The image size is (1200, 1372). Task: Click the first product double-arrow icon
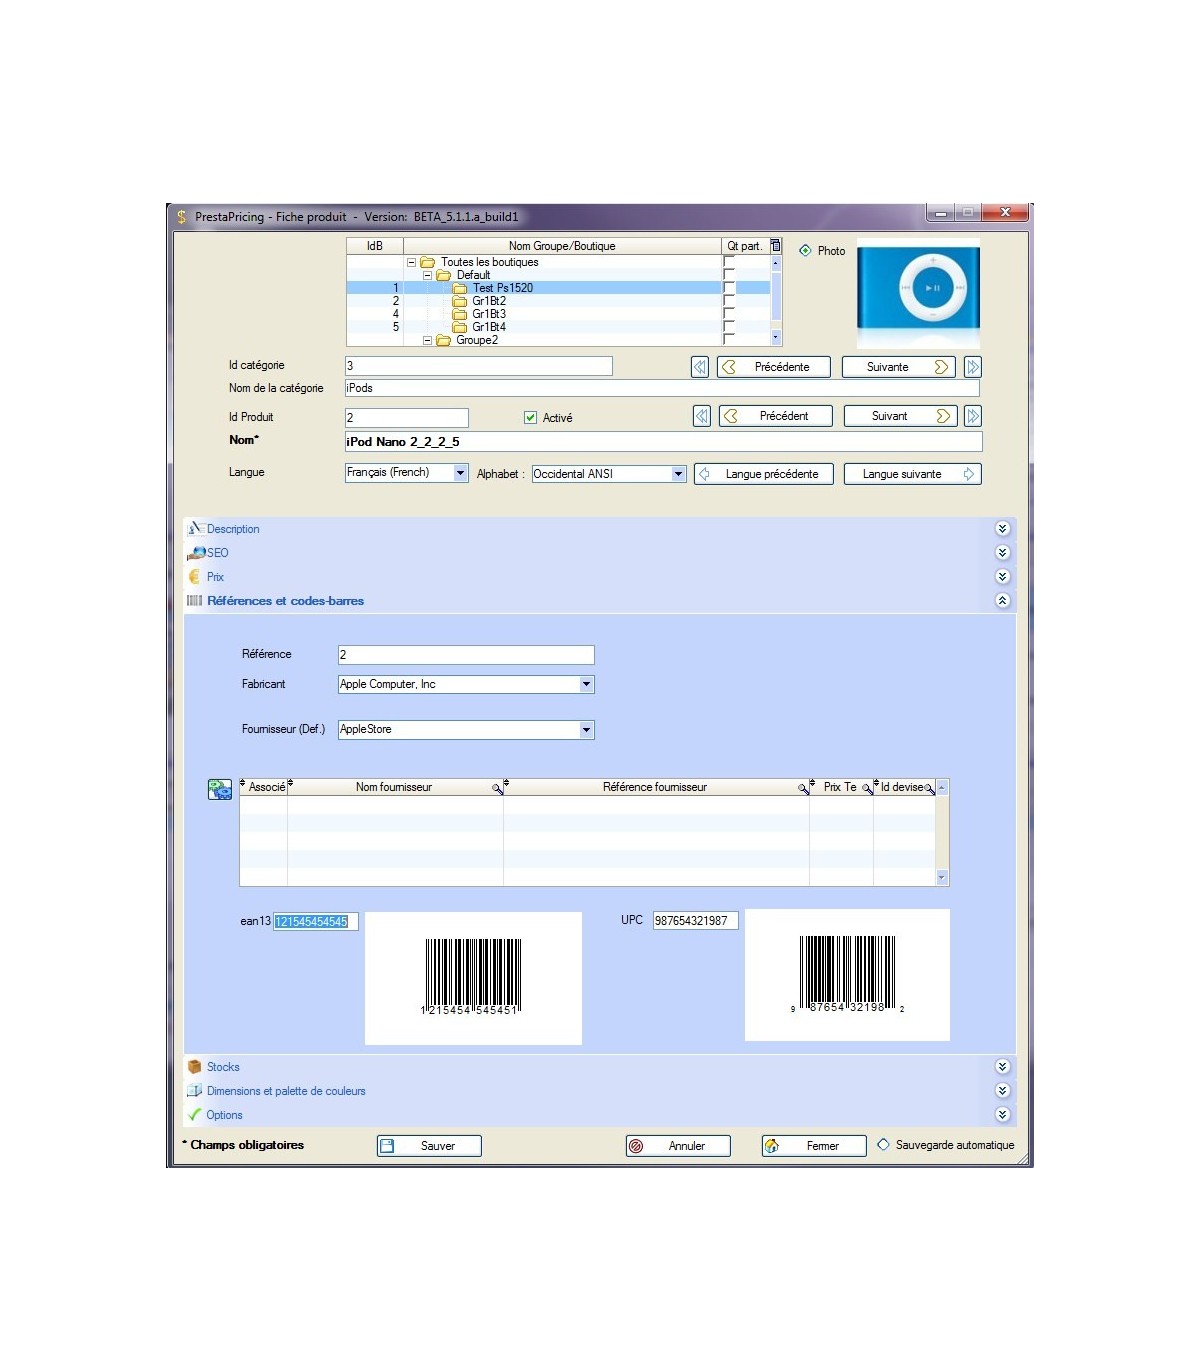point(702,416)
